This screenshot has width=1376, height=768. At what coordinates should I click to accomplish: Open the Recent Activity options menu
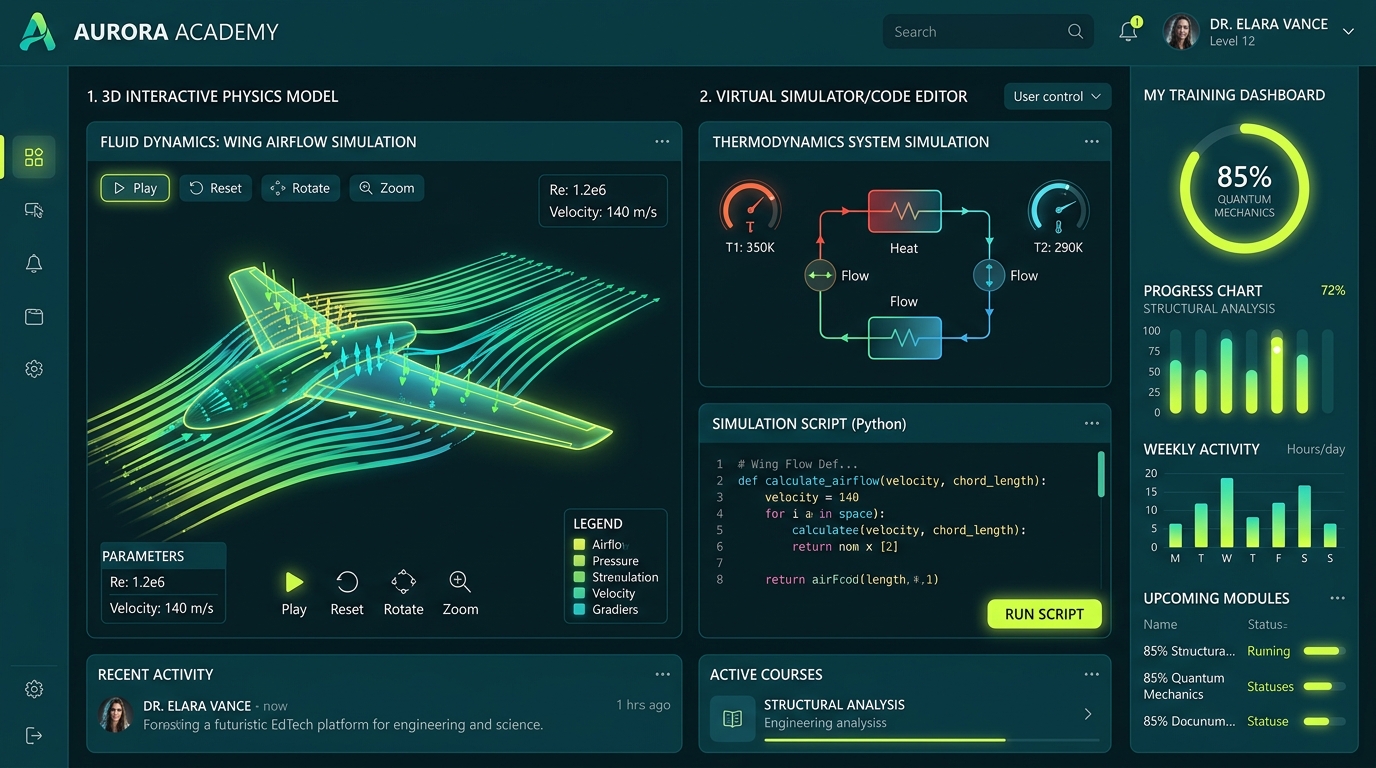coord(662,675)
